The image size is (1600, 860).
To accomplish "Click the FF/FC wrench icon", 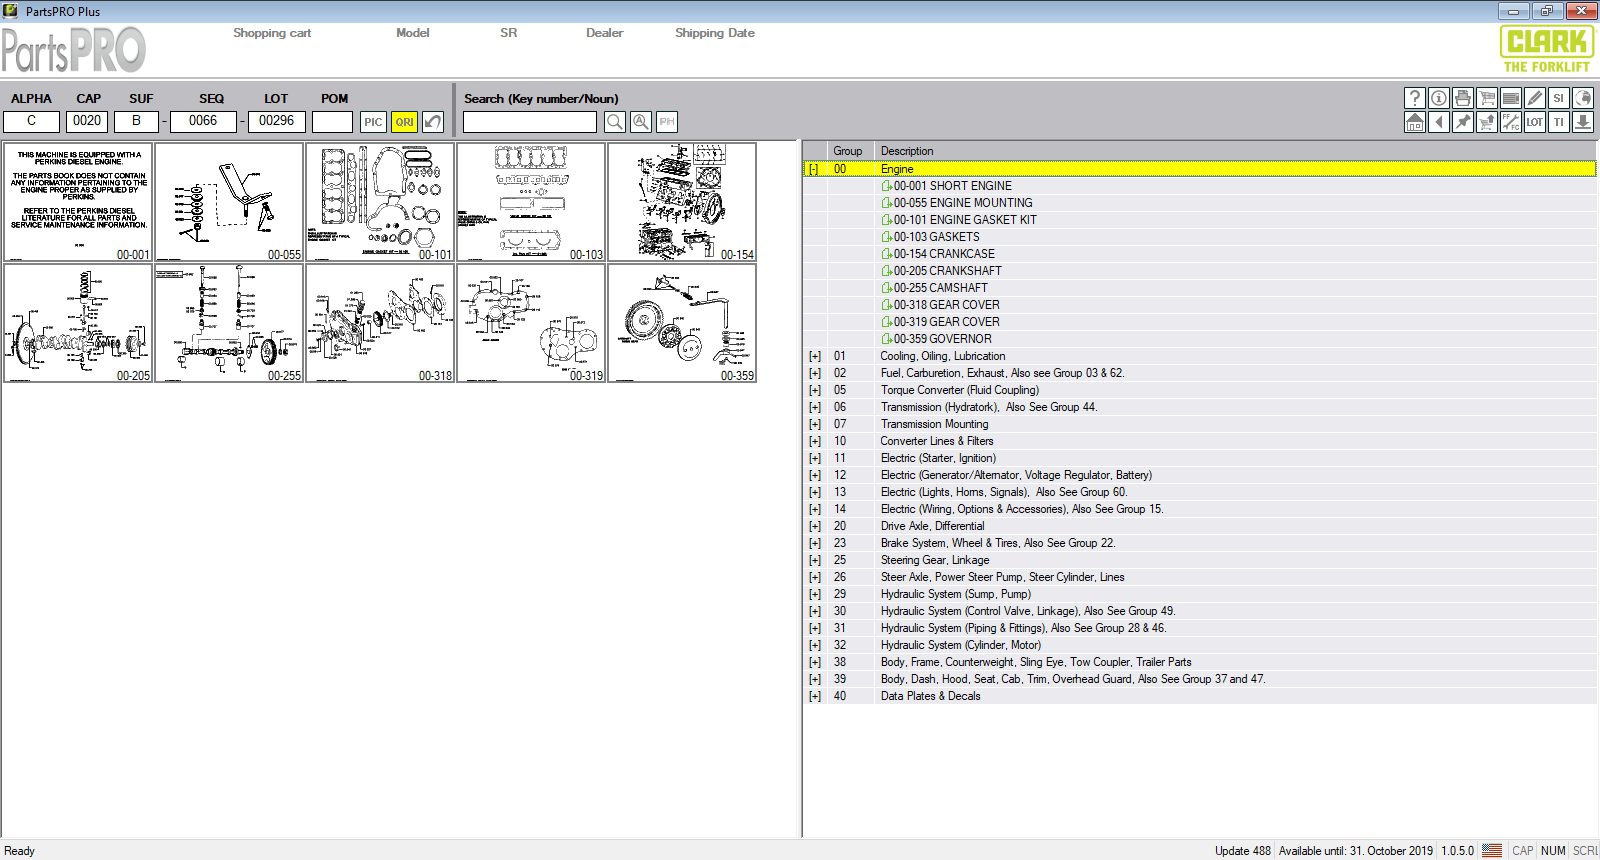I will 1511,122.
